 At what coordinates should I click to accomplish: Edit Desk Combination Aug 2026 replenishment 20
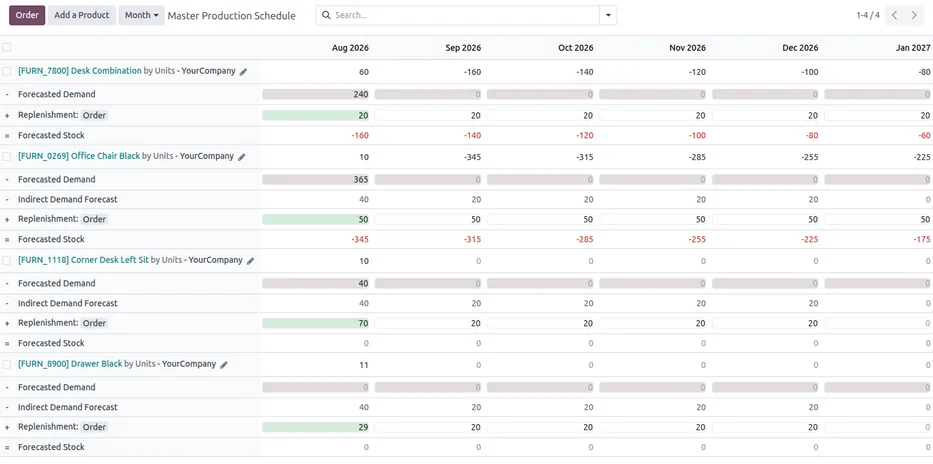coord(315,115)
